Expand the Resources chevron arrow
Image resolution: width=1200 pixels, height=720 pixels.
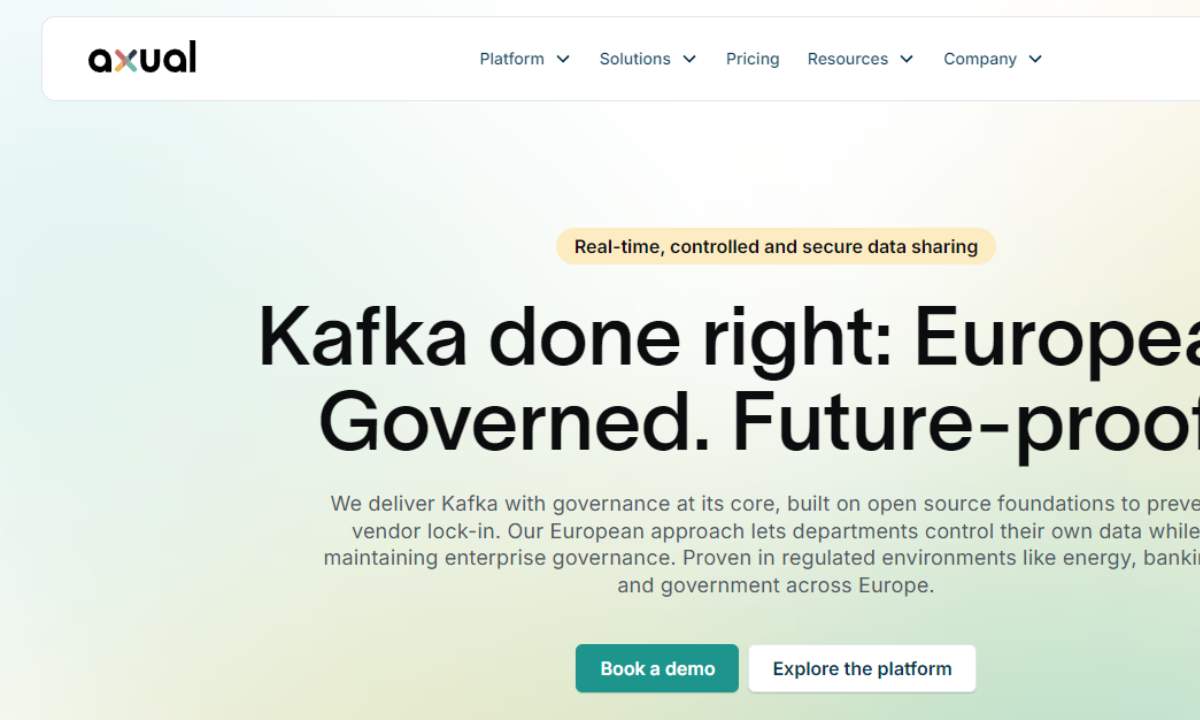[907, 59]
